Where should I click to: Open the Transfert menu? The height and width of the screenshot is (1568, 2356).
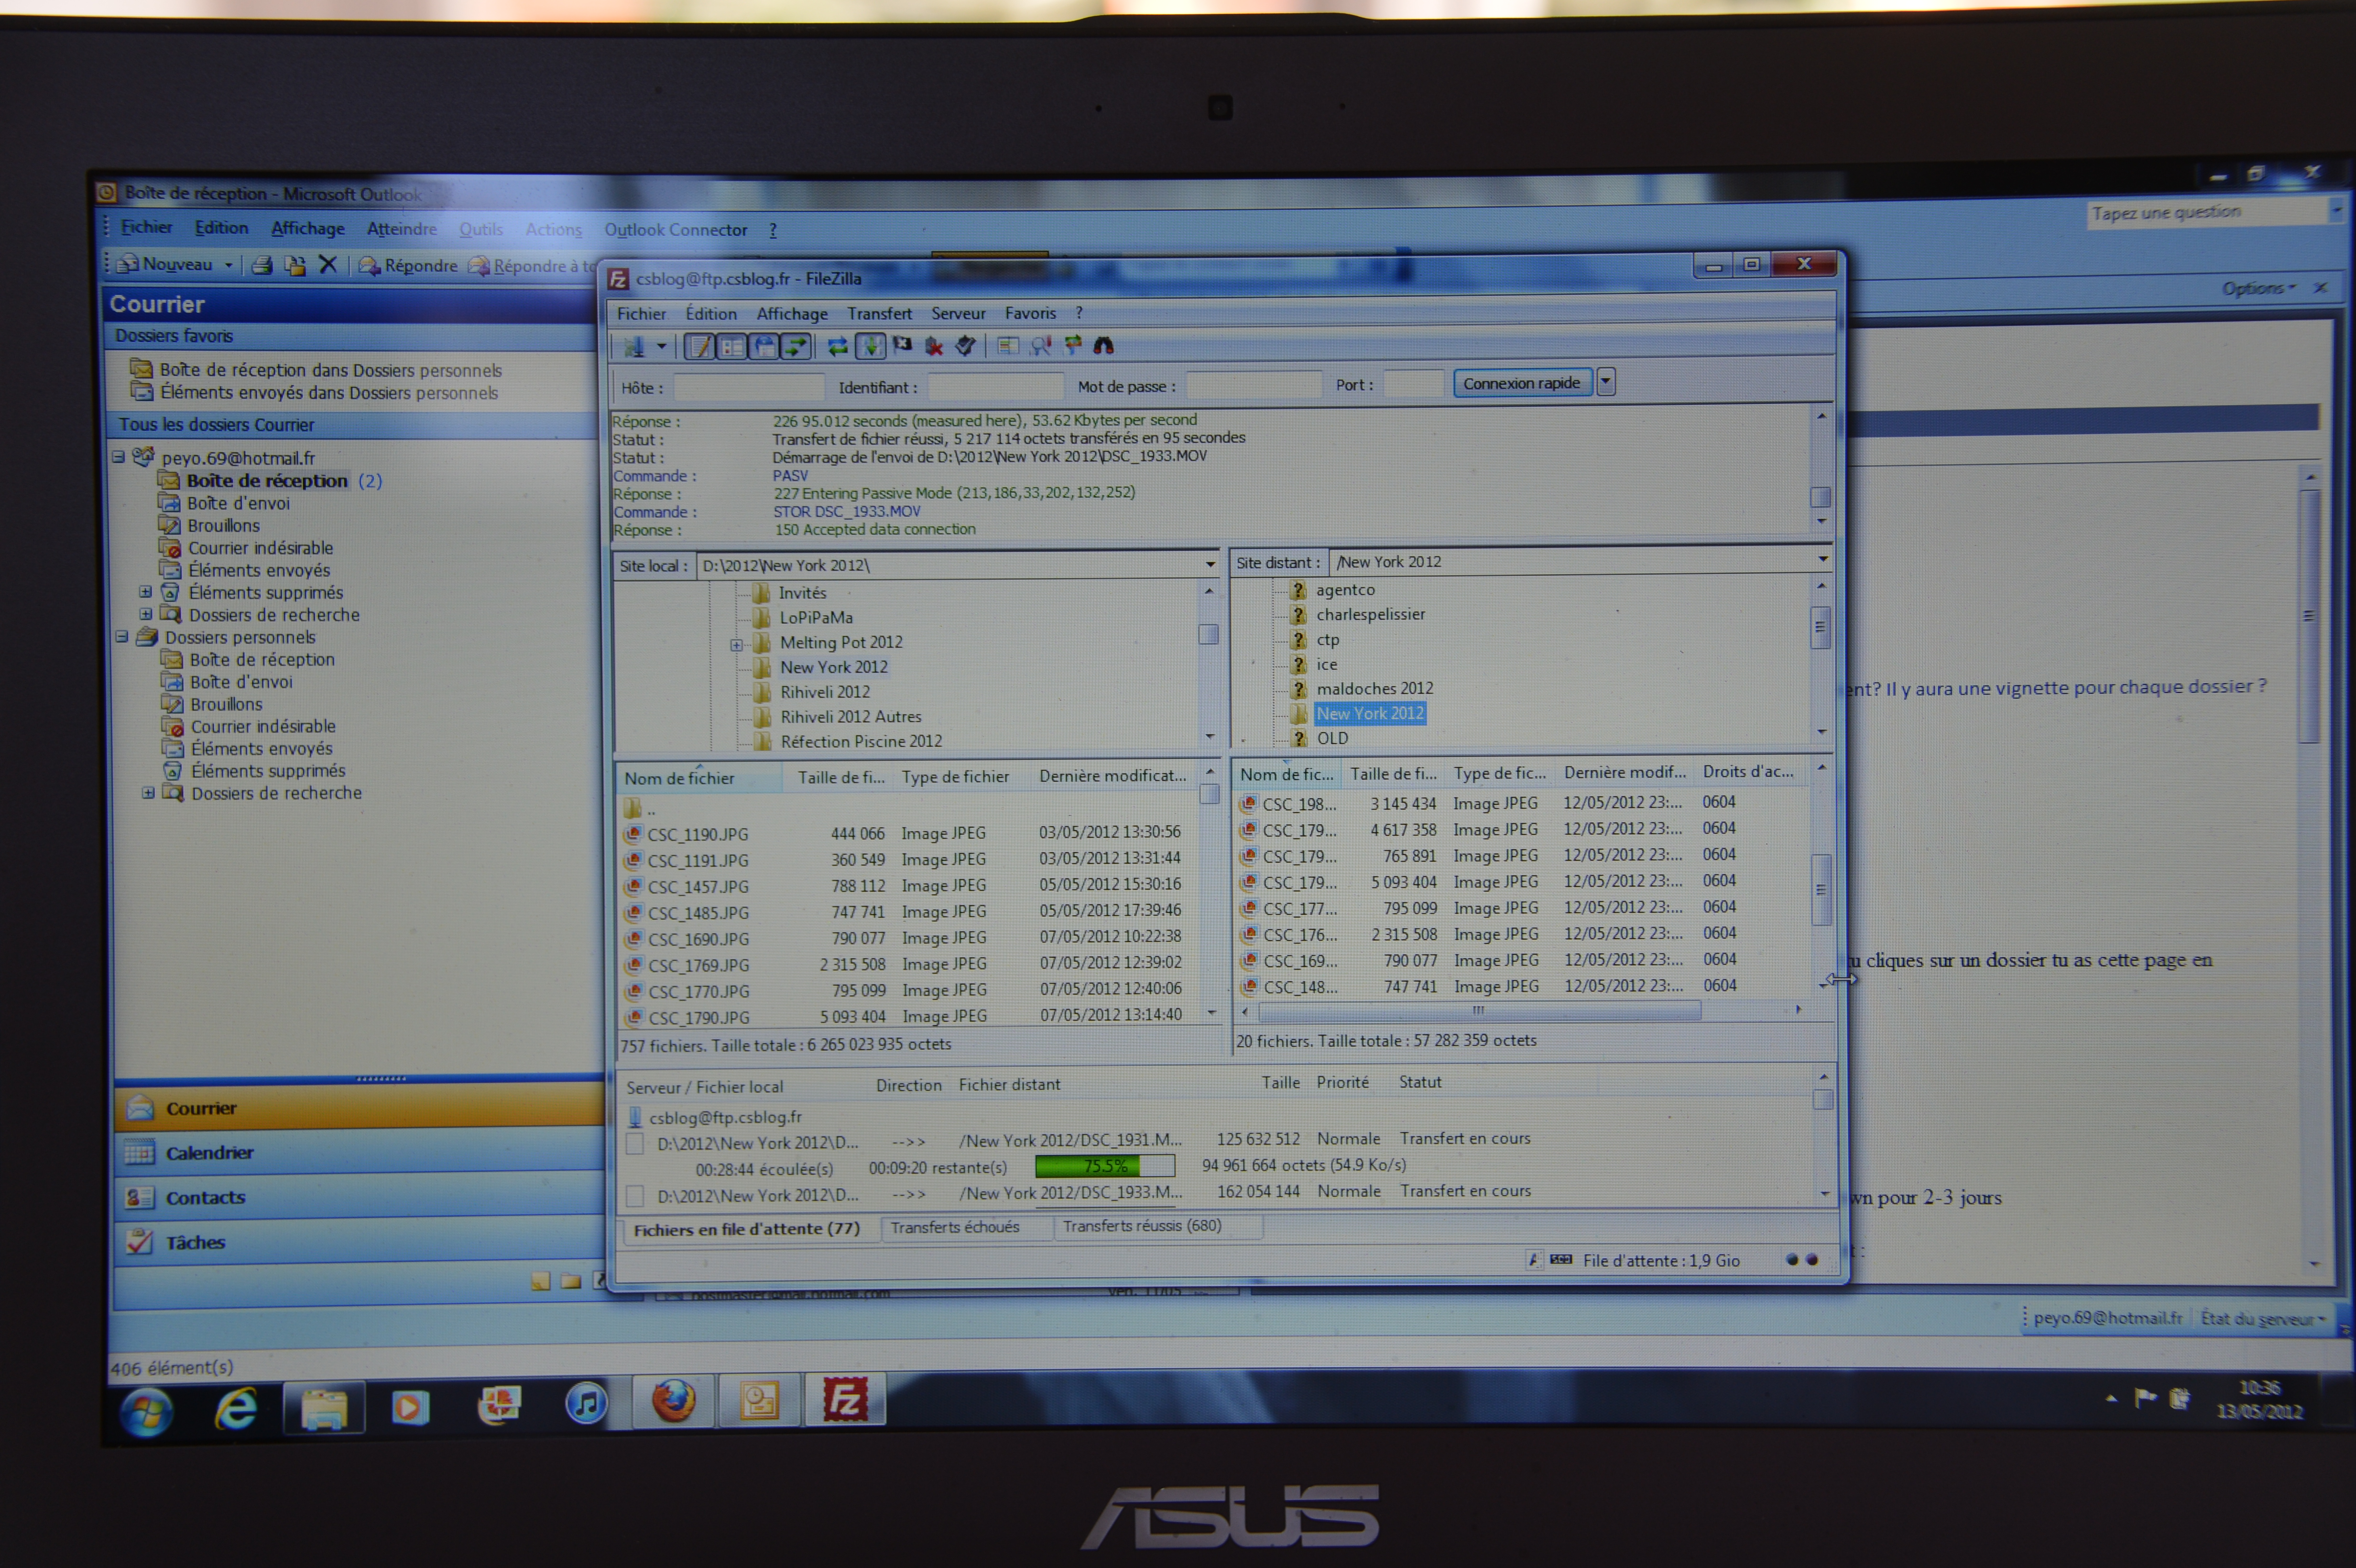point(879,314)
